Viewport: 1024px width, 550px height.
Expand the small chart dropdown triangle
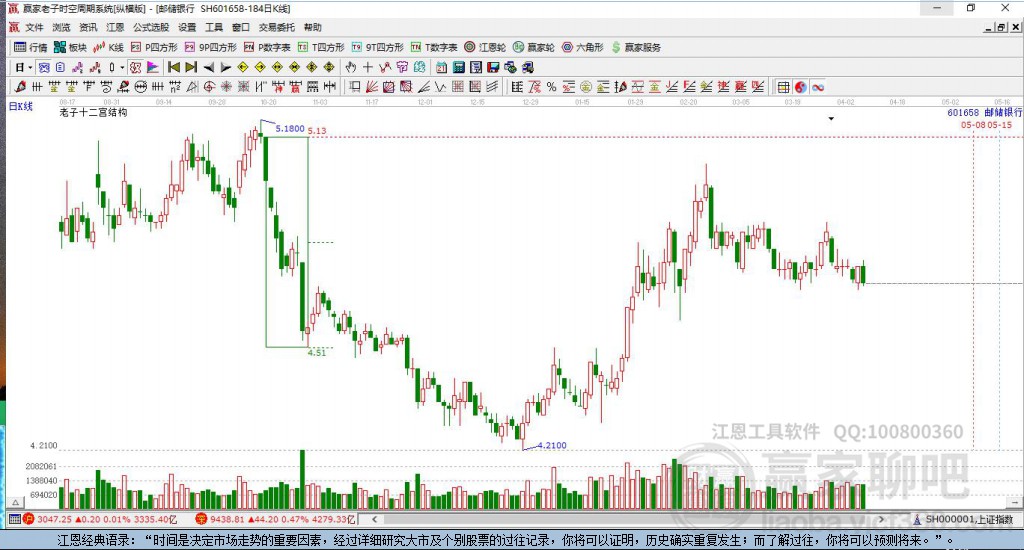[x=831, y=119]
